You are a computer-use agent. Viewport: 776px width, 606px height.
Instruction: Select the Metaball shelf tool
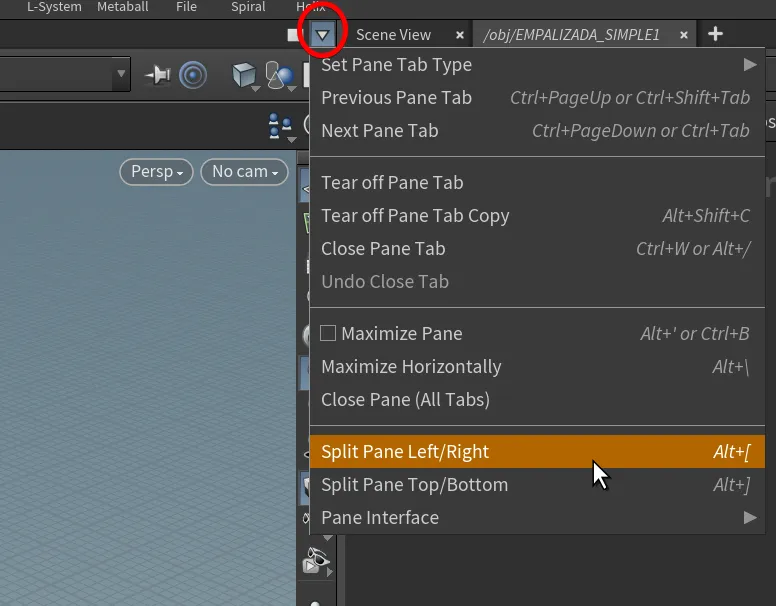click(122, 7)
